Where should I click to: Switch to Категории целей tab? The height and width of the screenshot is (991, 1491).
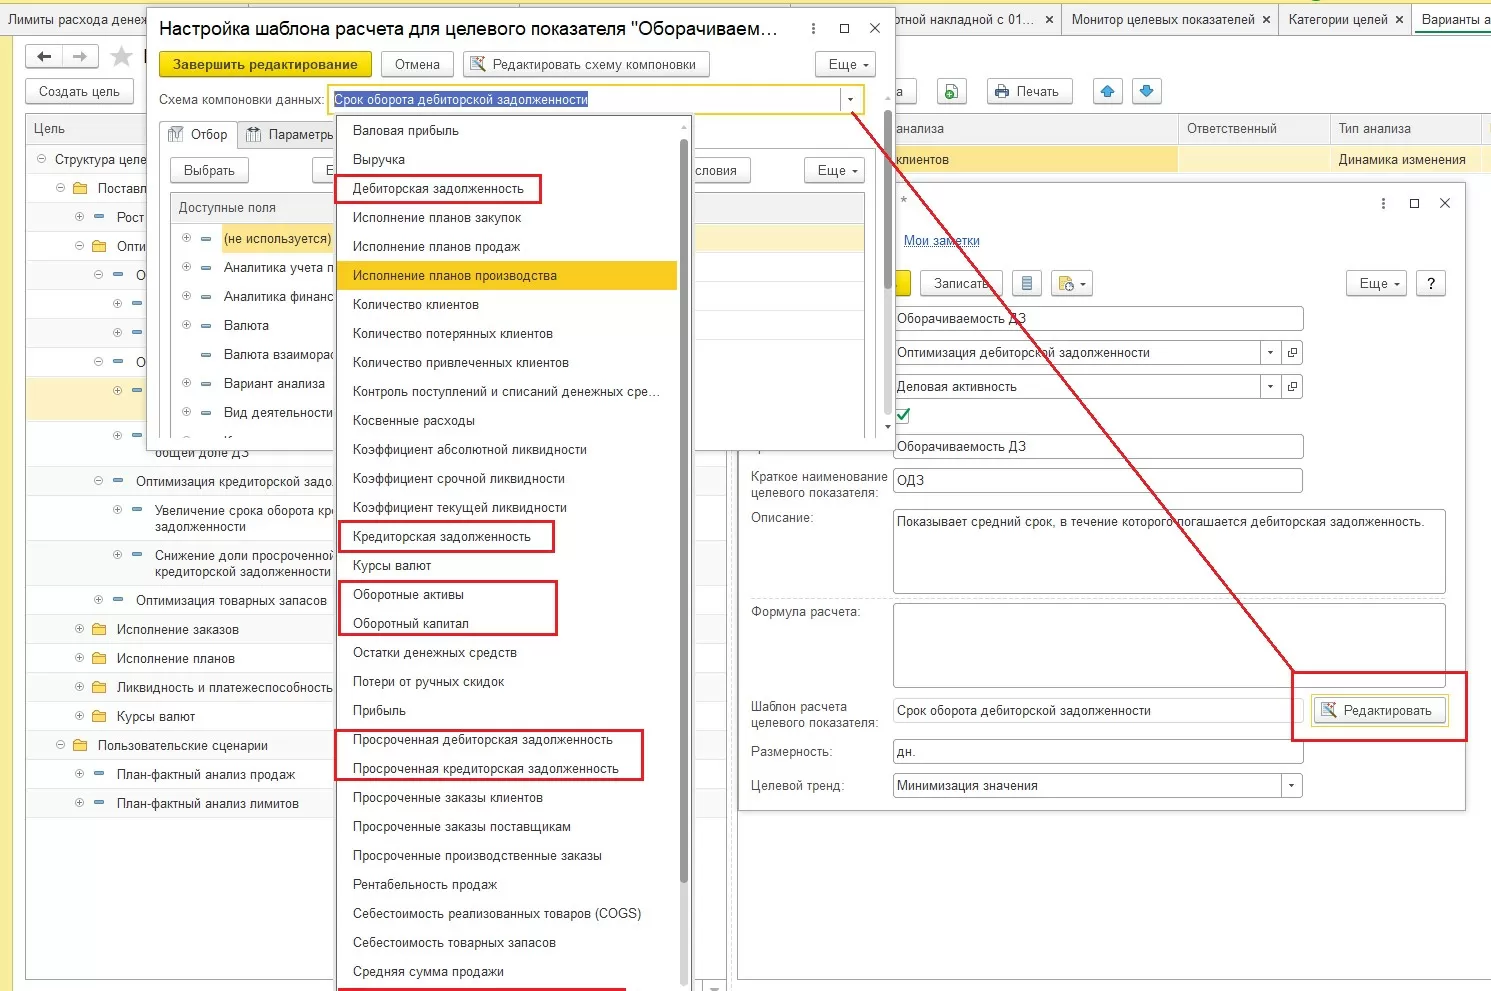1337,19
